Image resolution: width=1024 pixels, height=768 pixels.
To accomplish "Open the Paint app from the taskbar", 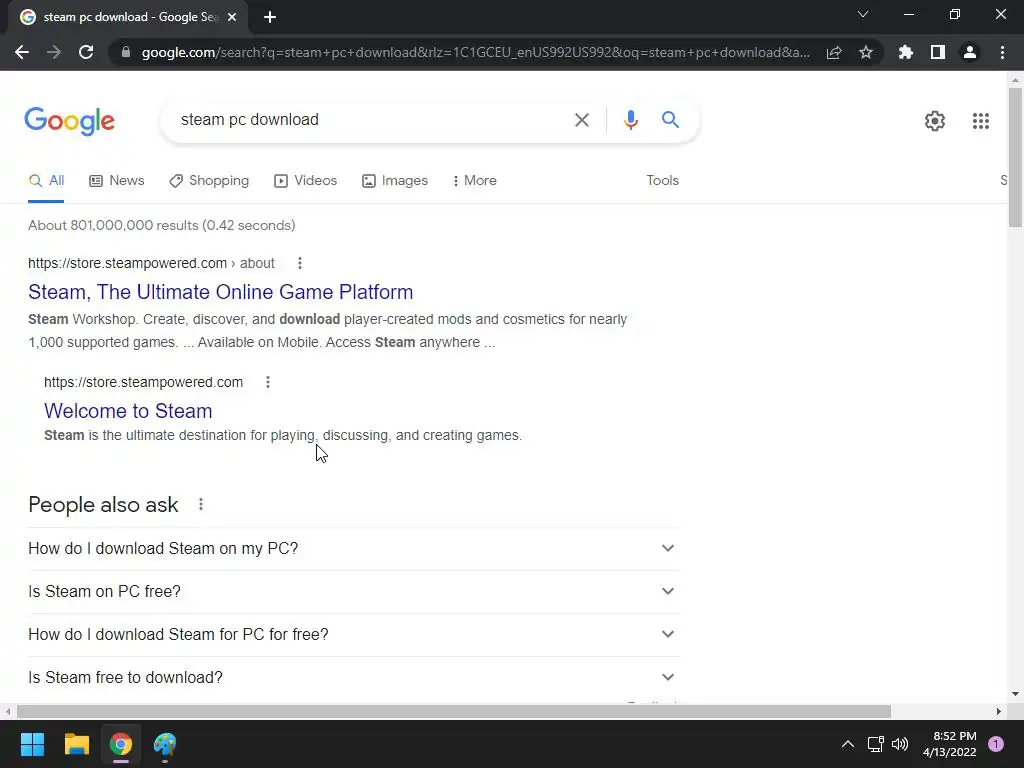I will point(165,744).
